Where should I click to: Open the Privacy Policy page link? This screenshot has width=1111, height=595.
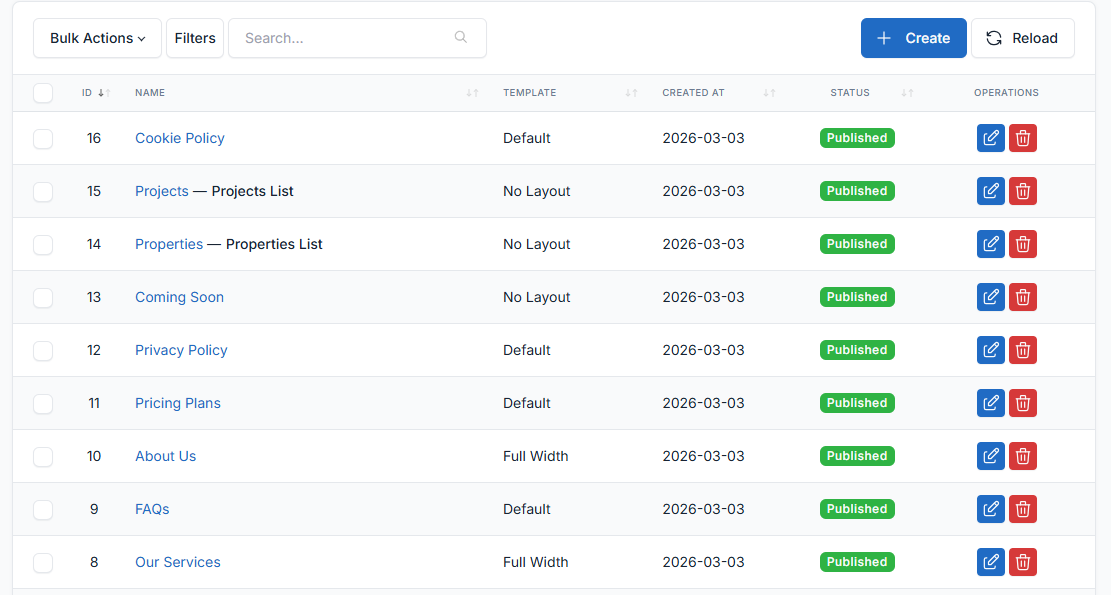click(x=181, y=350)
